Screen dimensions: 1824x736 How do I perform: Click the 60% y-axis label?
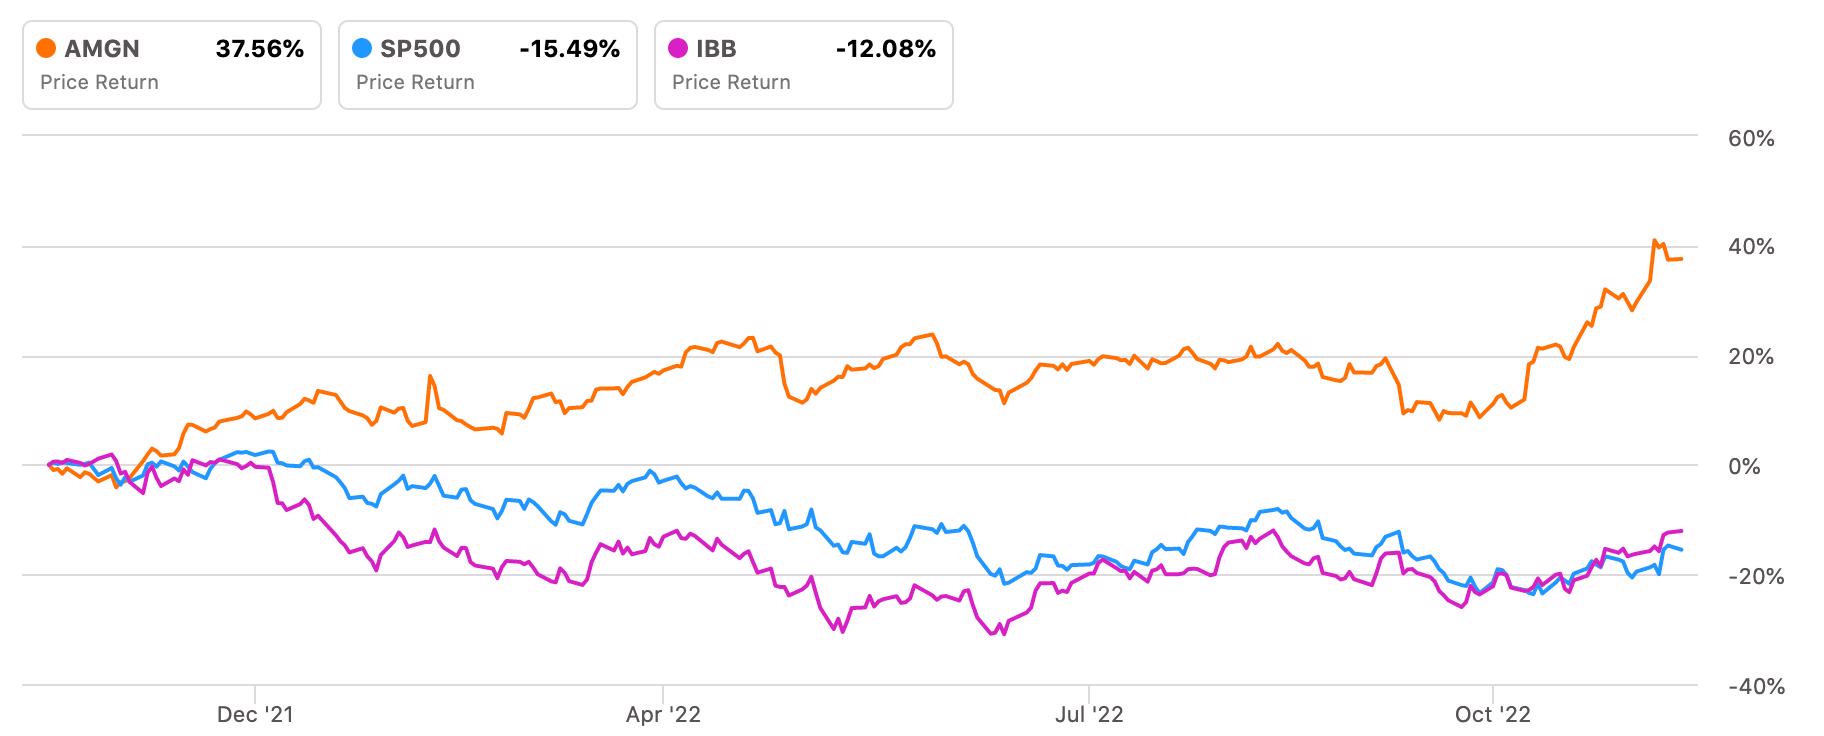point(1751,139)
